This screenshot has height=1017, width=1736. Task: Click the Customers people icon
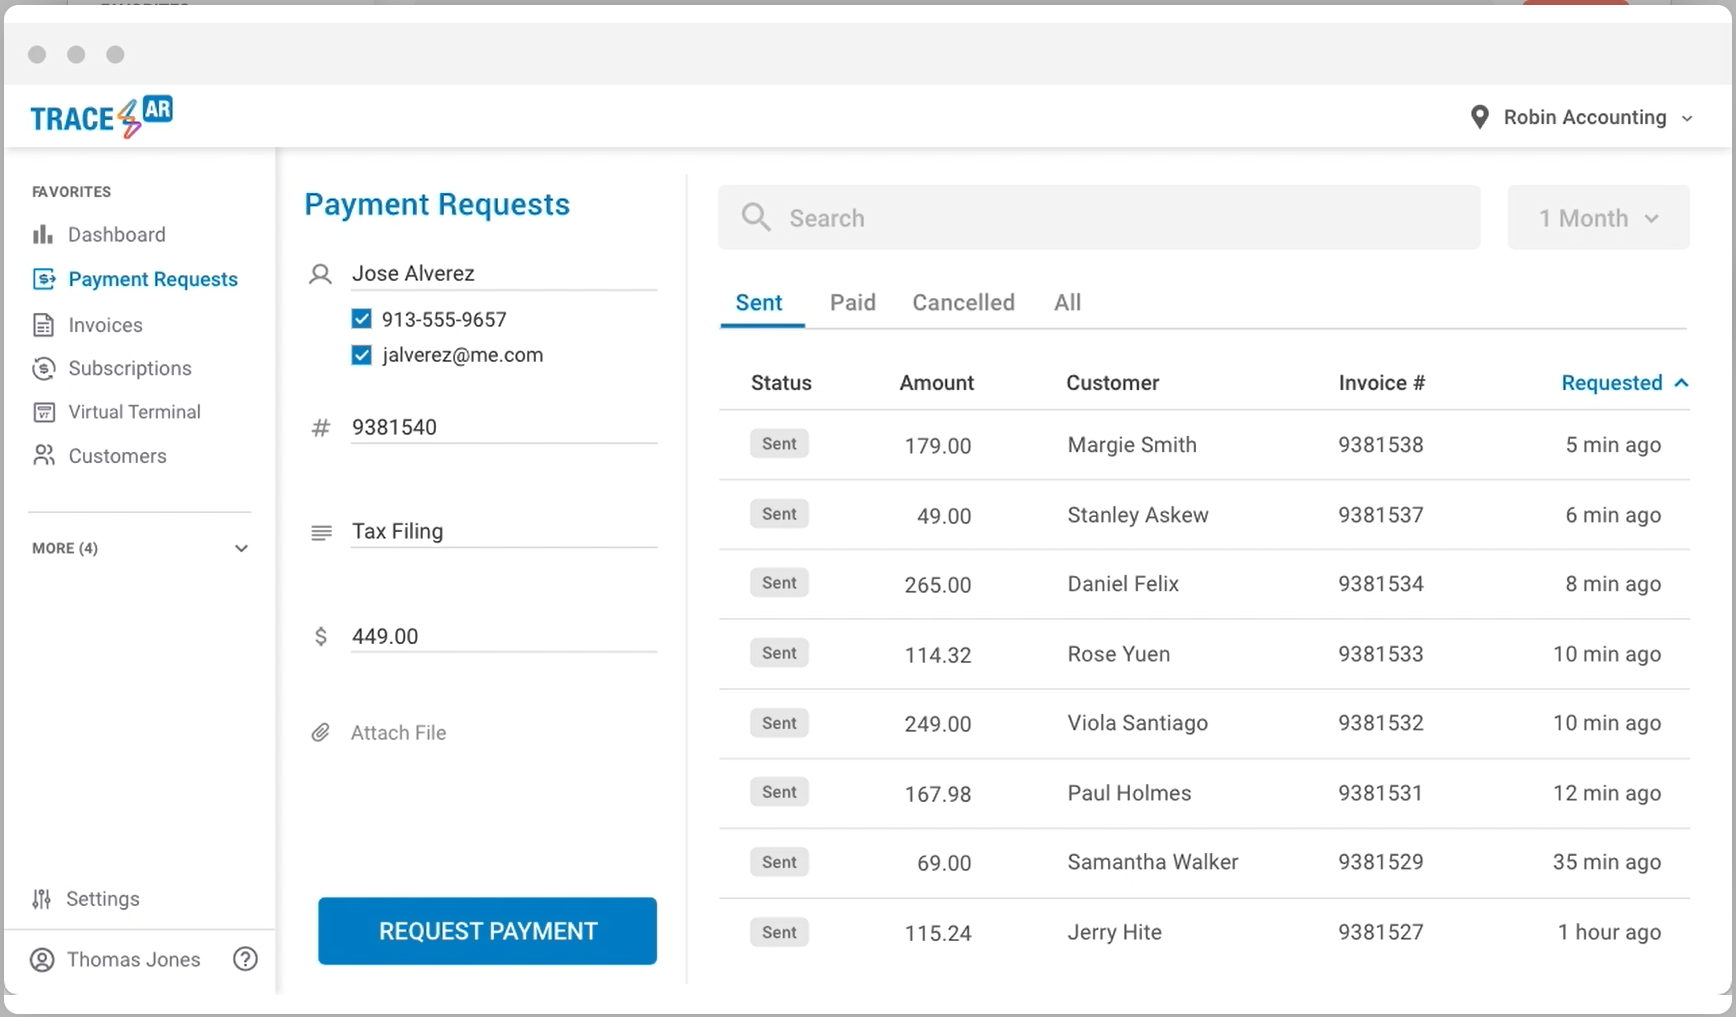[44, 456]
